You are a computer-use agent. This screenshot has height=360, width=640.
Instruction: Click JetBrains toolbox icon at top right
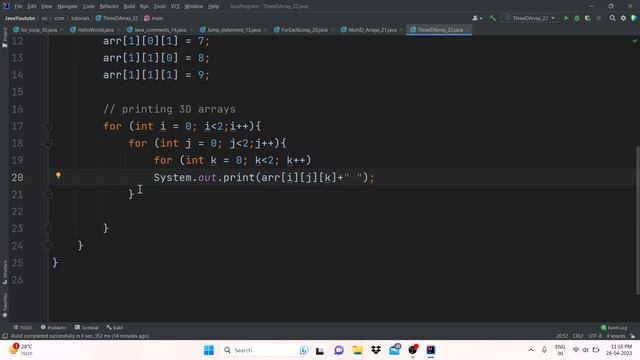634,18
